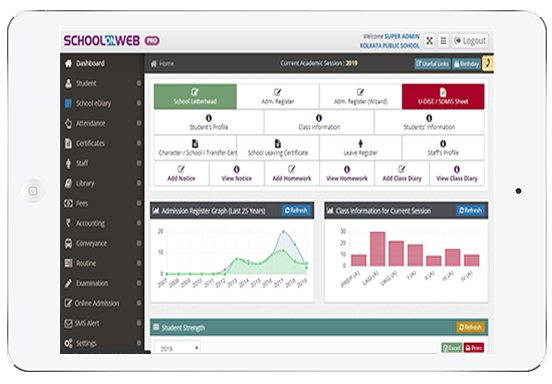552x384 pixels.
Task: Expand the Library submenu arrow
Action: 139,183
